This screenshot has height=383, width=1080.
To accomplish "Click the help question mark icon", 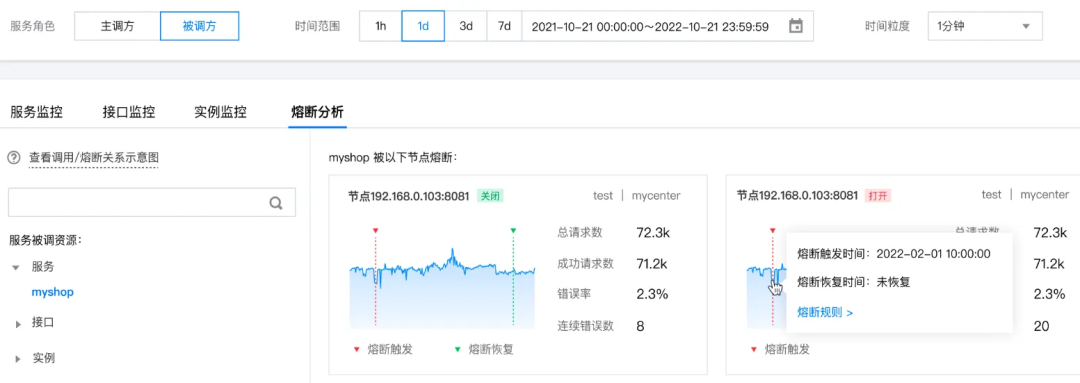I will point(13,158).
